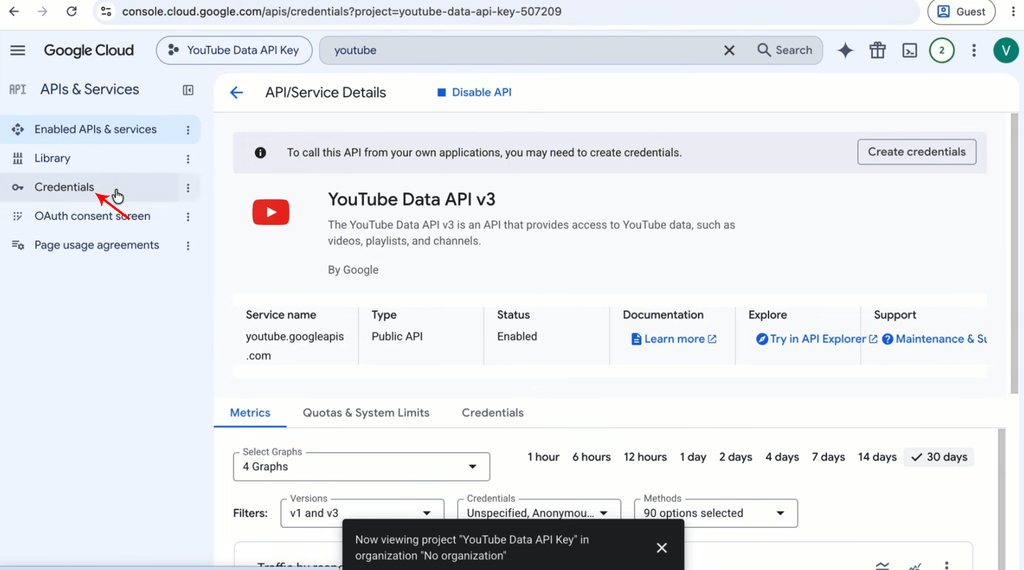
Task: Select the 6 hours time range
Action: [x=592, y=457]
